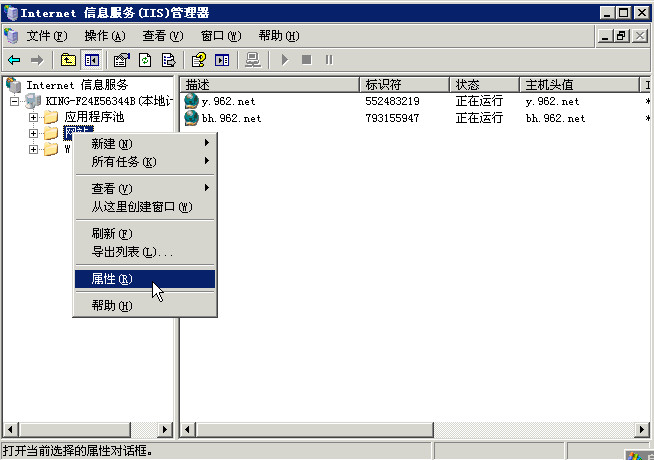654x460 pixels.
Task: Click the Start item play arrow
Action: [285, 60]
